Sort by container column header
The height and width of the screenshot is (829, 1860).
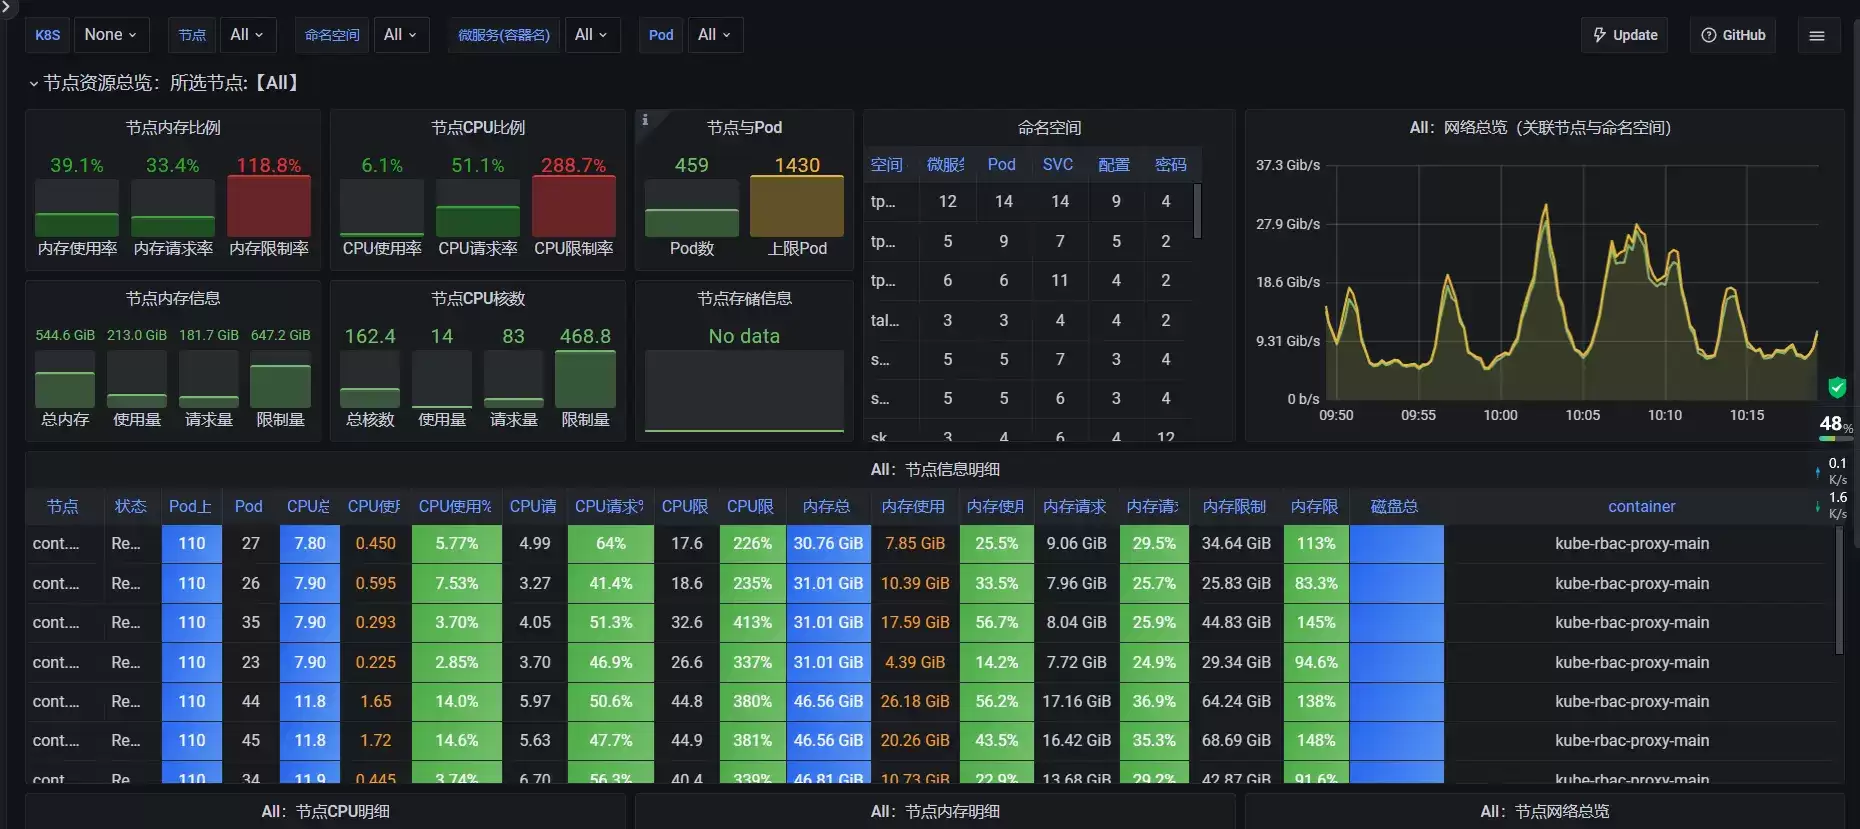tap(1641, 507)
